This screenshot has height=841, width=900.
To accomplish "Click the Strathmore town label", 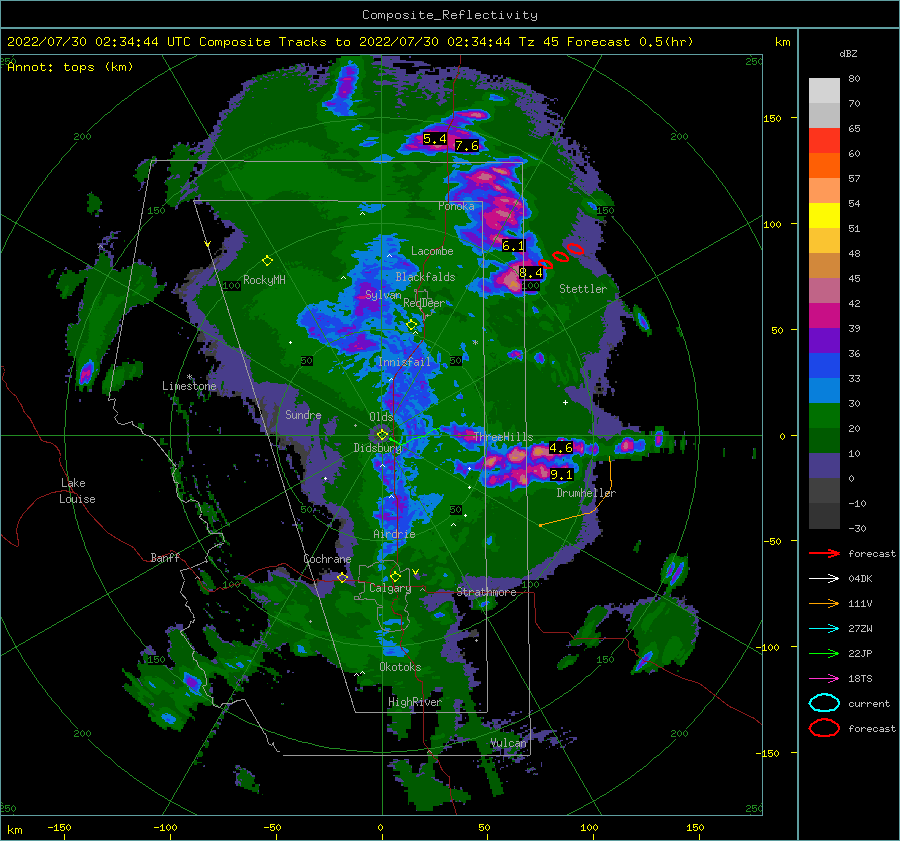I will 486,592.
